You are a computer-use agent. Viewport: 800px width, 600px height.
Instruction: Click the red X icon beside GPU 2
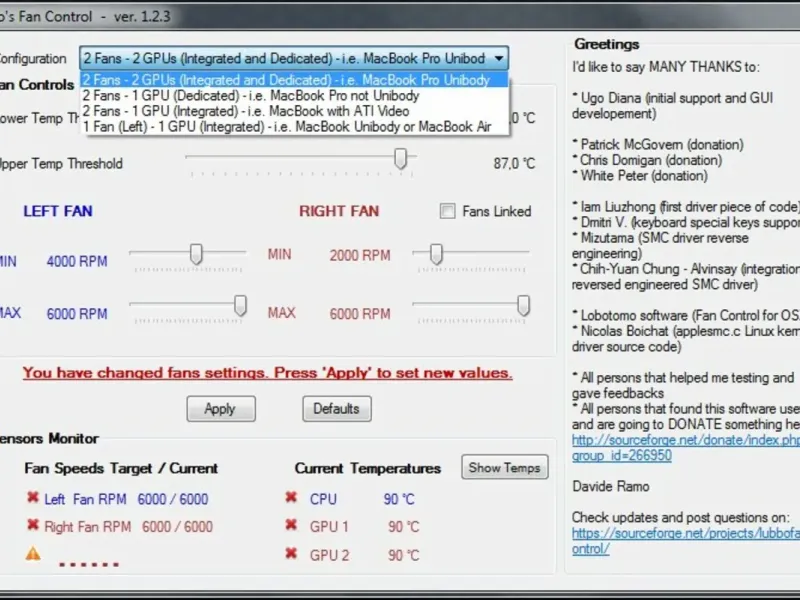click(291, 553)
